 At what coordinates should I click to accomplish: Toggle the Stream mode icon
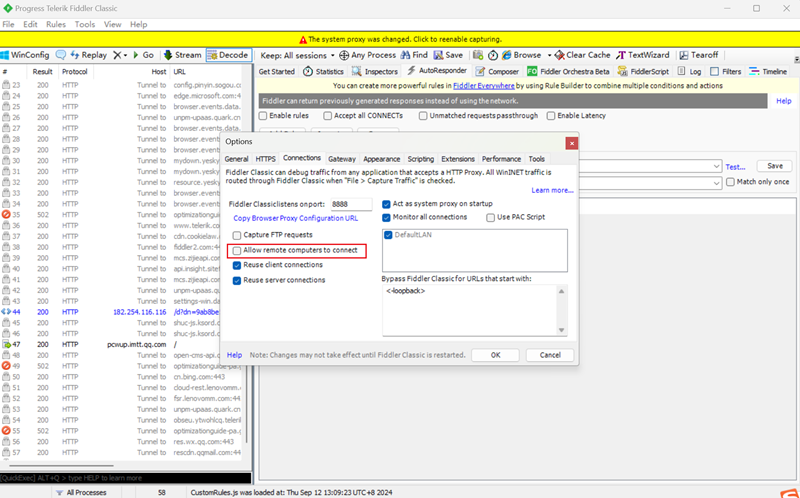pos(166,55)
